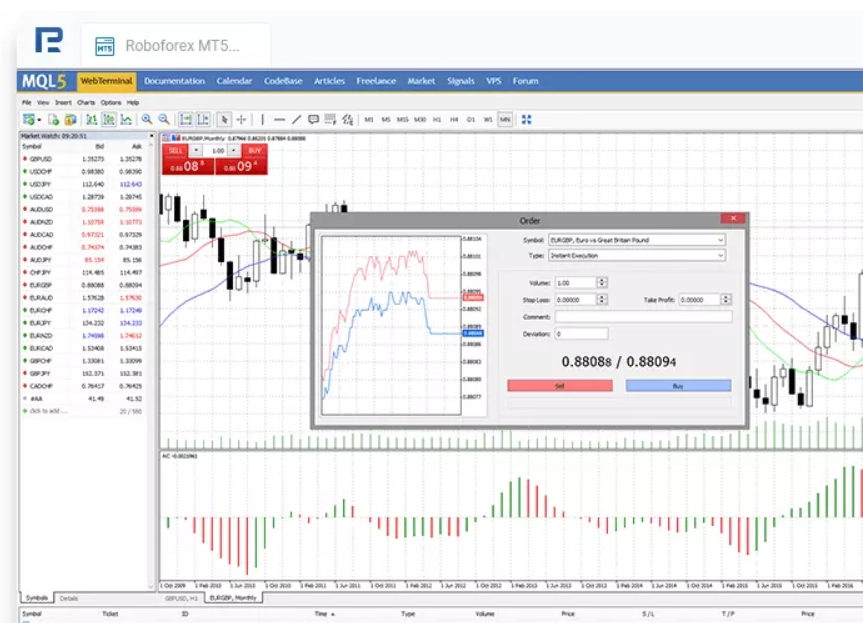Select the horizontal line tool
863x623 pixels.
280,119
